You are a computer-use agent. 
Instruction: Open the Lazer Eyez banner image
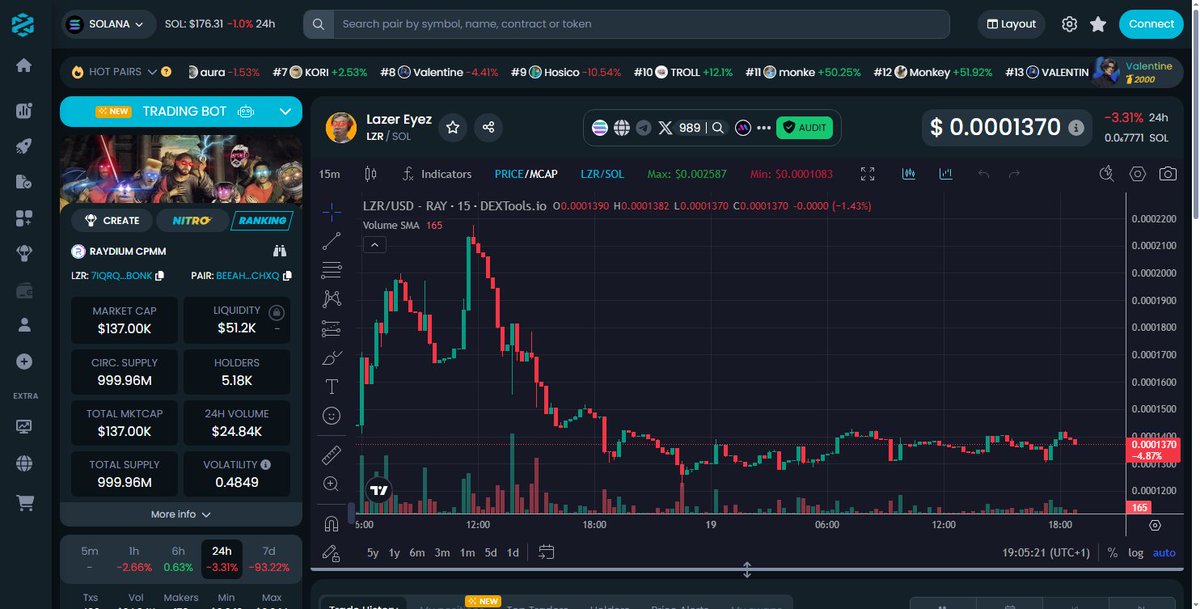tap(181, 169)
